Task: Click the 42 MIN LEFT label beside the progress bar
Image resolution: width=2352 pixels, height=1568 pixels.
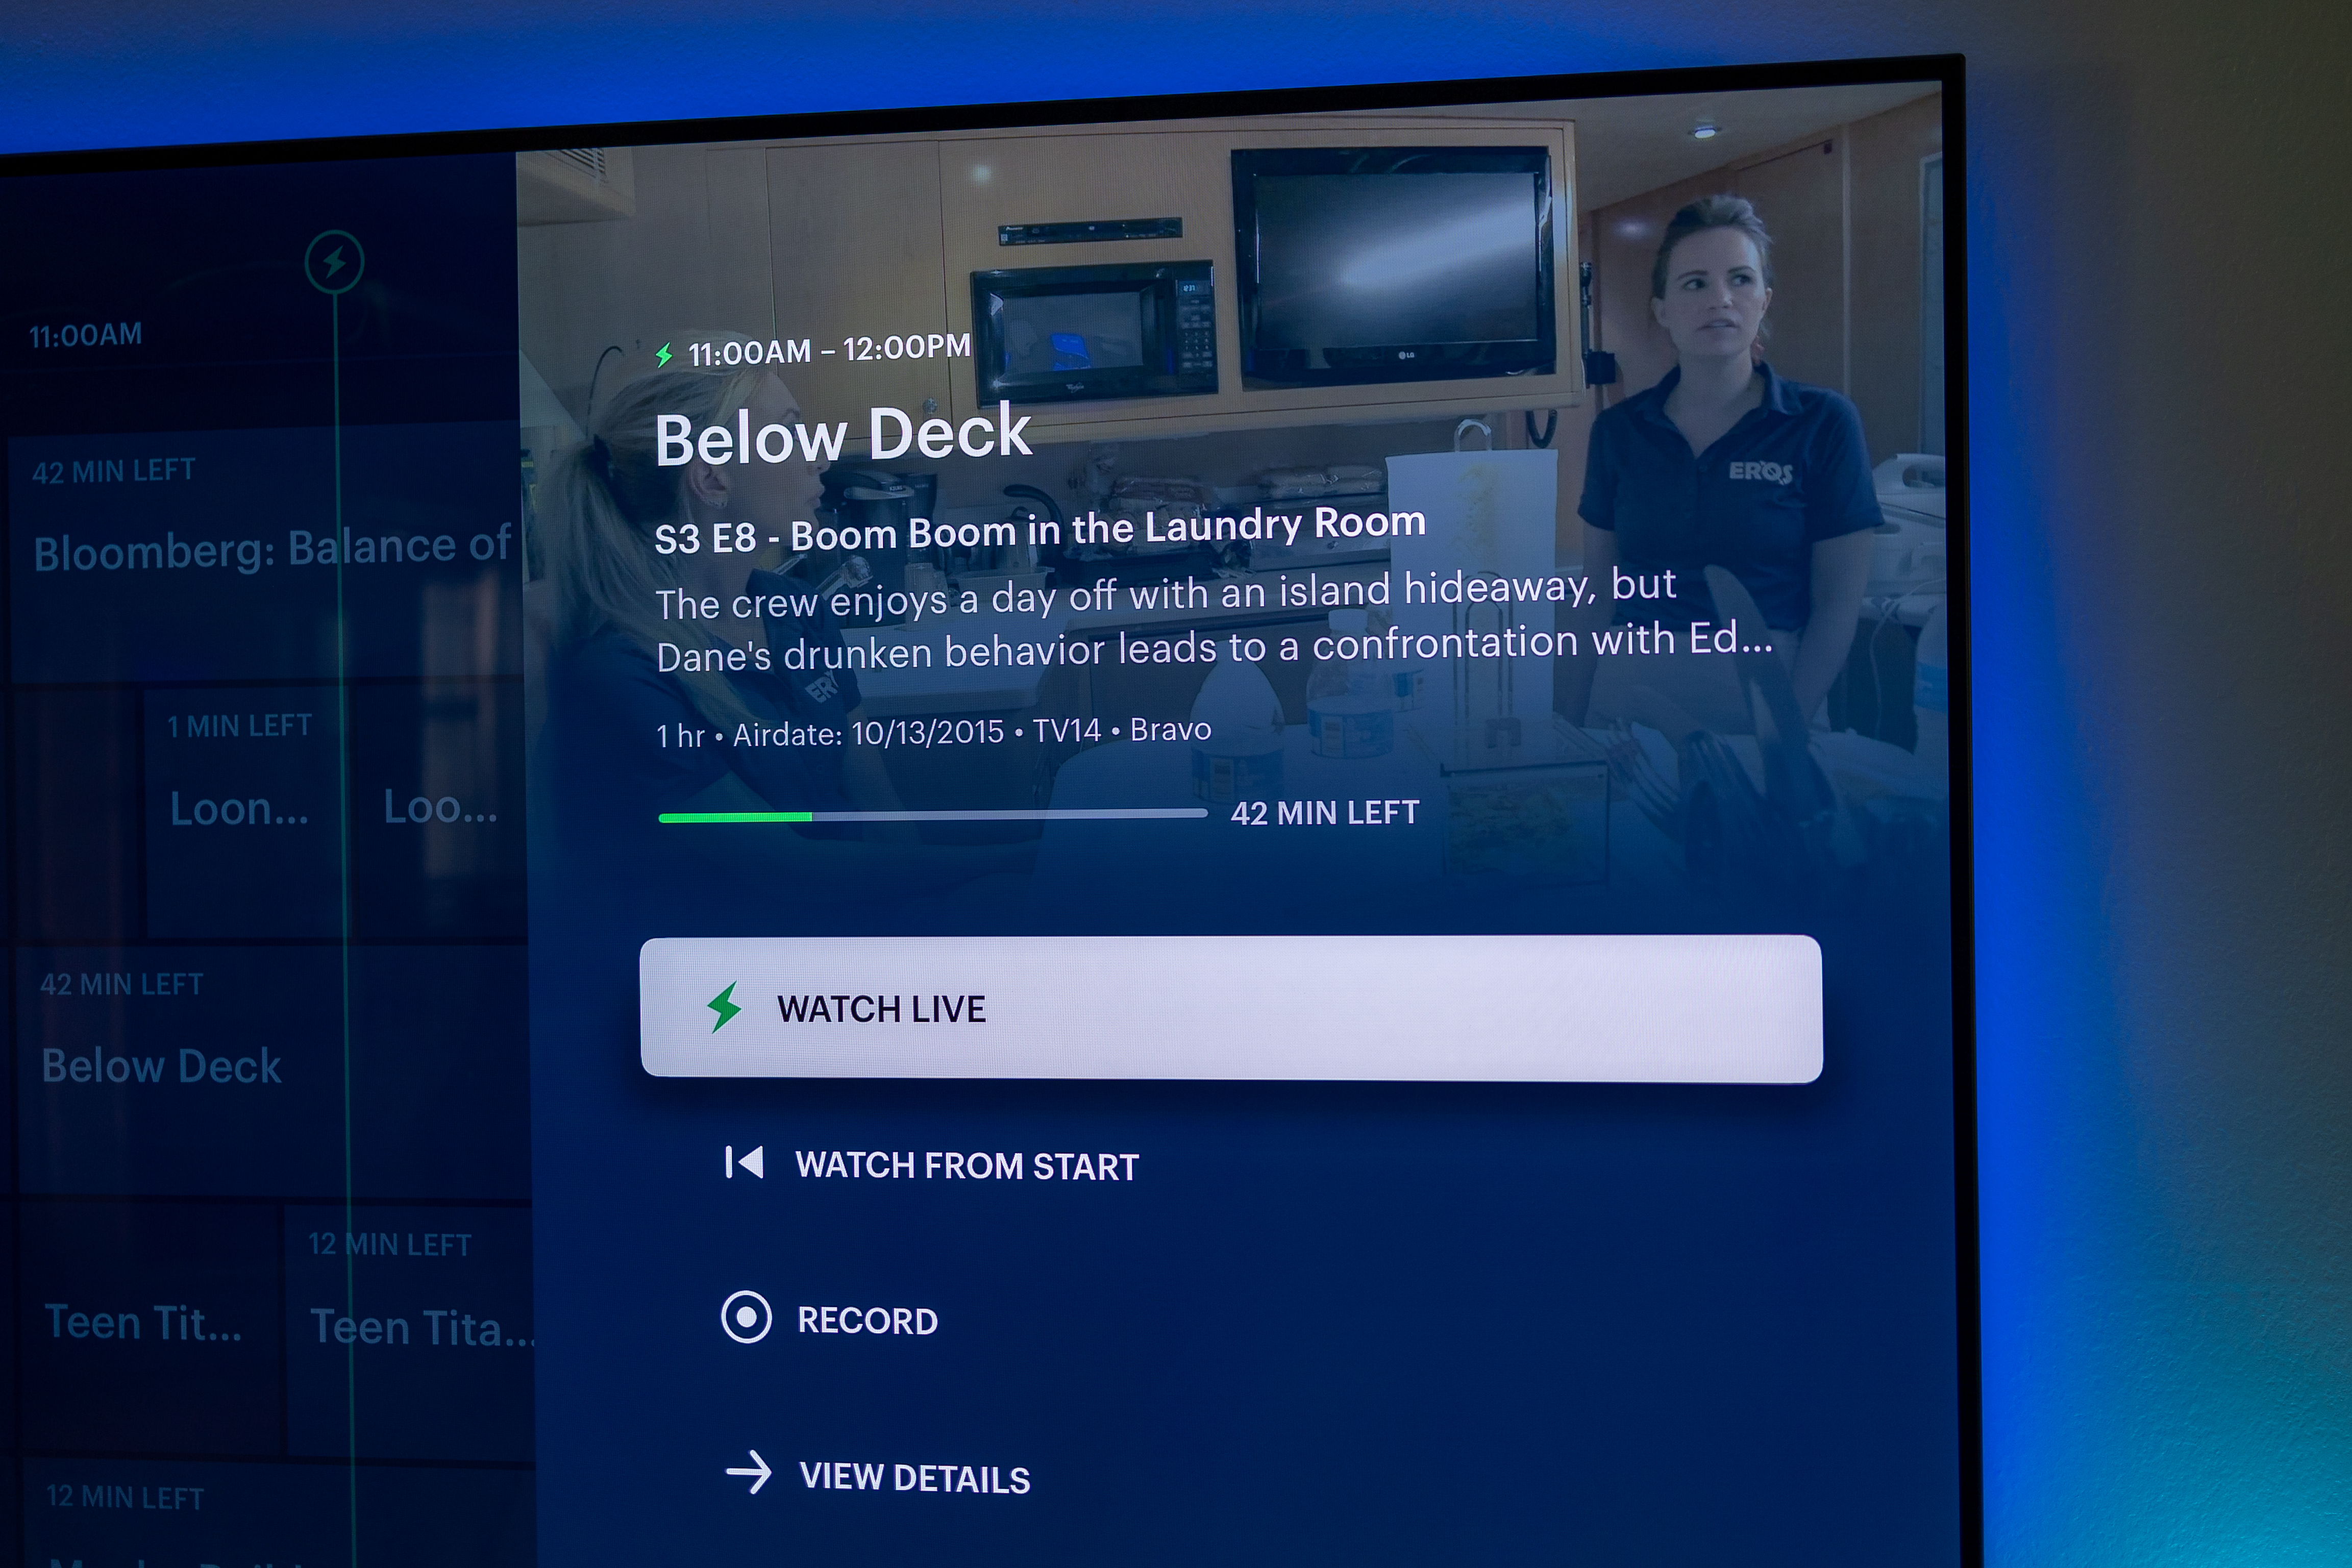Action: (x=1325, y=812)
